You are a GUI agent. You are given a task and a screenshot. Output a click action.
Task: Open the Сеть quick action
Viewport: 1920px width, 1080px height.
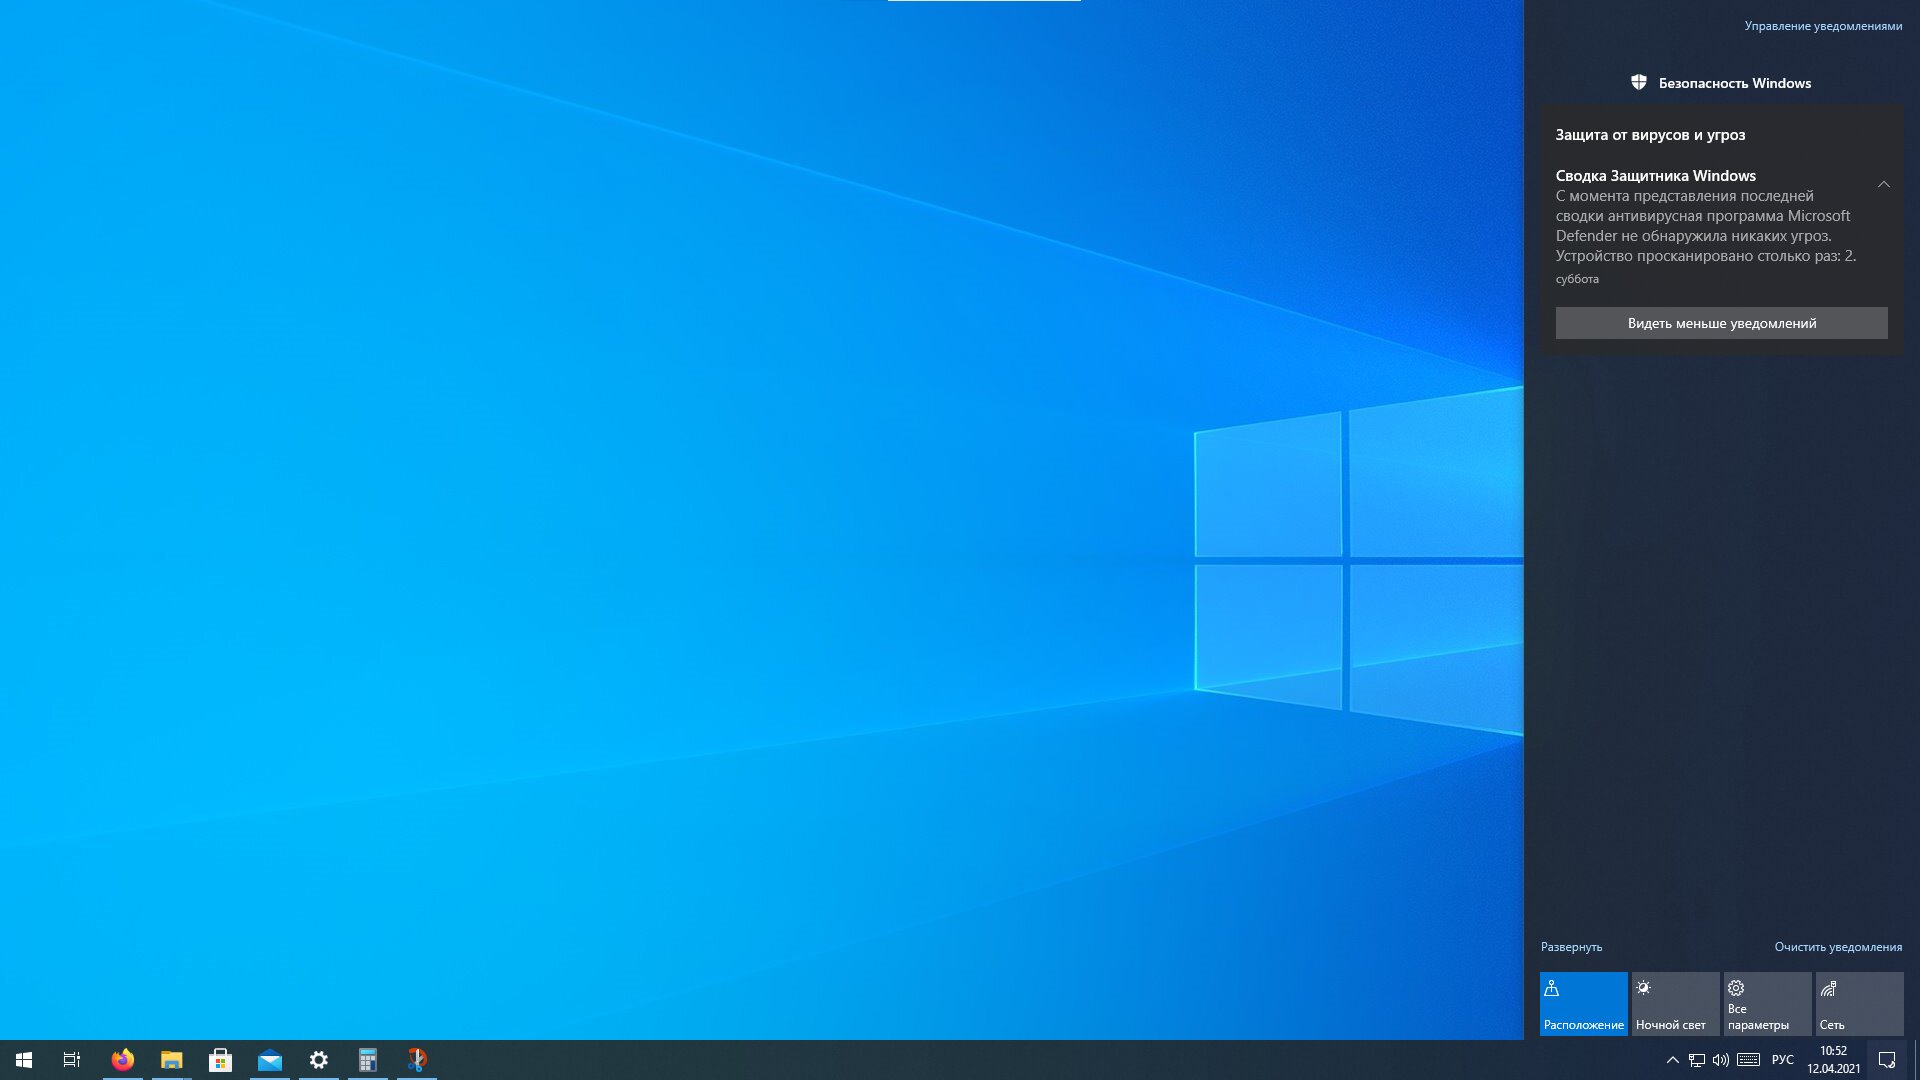(1860, 1004)
